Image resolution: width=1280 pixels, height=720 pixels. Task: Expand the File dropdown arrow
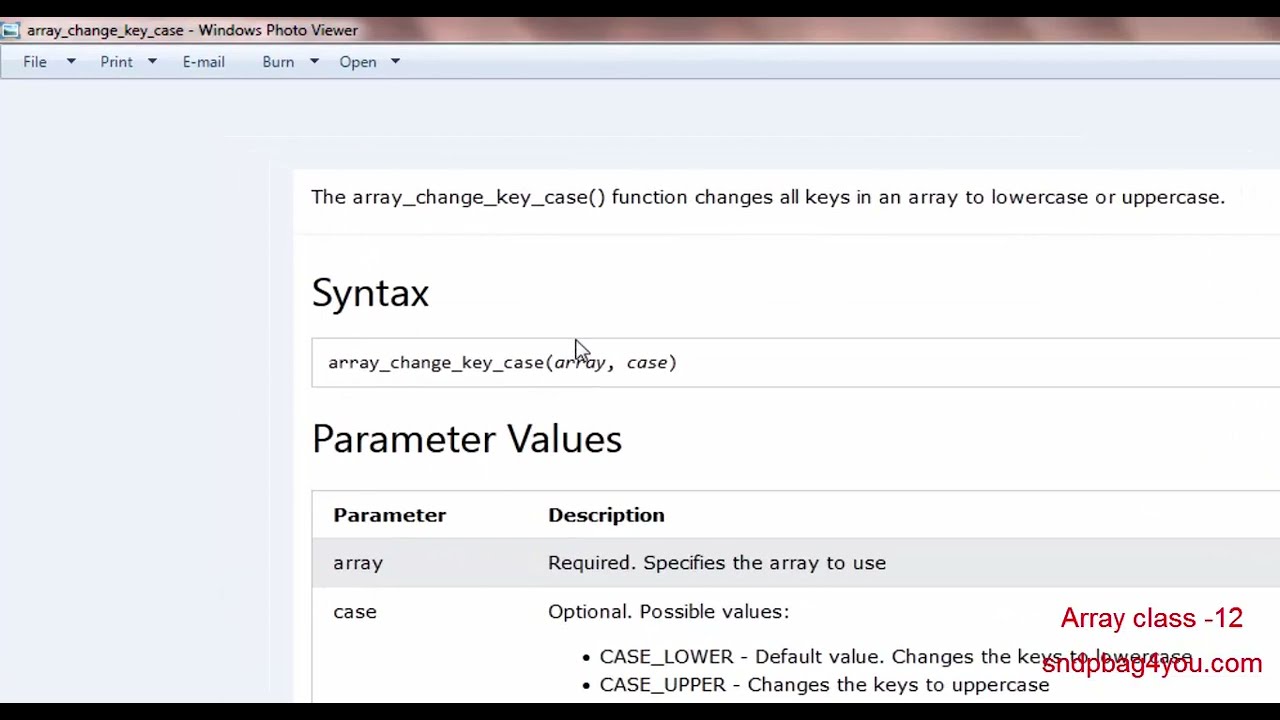(71, 62)
